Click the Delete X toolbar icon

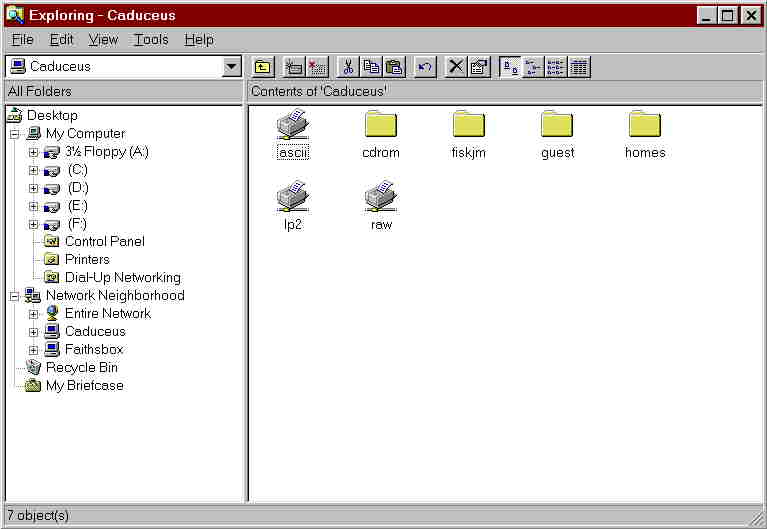(x=456, y=67)
